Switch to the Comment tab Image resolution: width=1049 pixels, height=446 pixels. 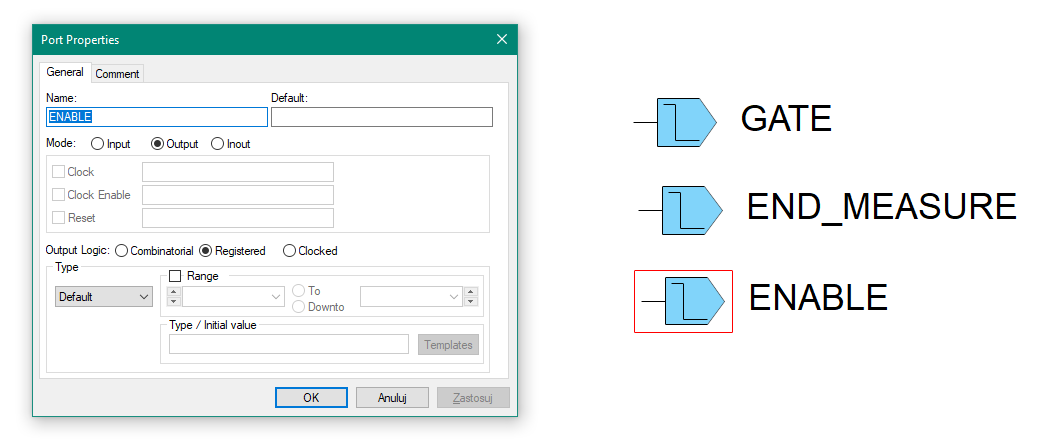117,74
